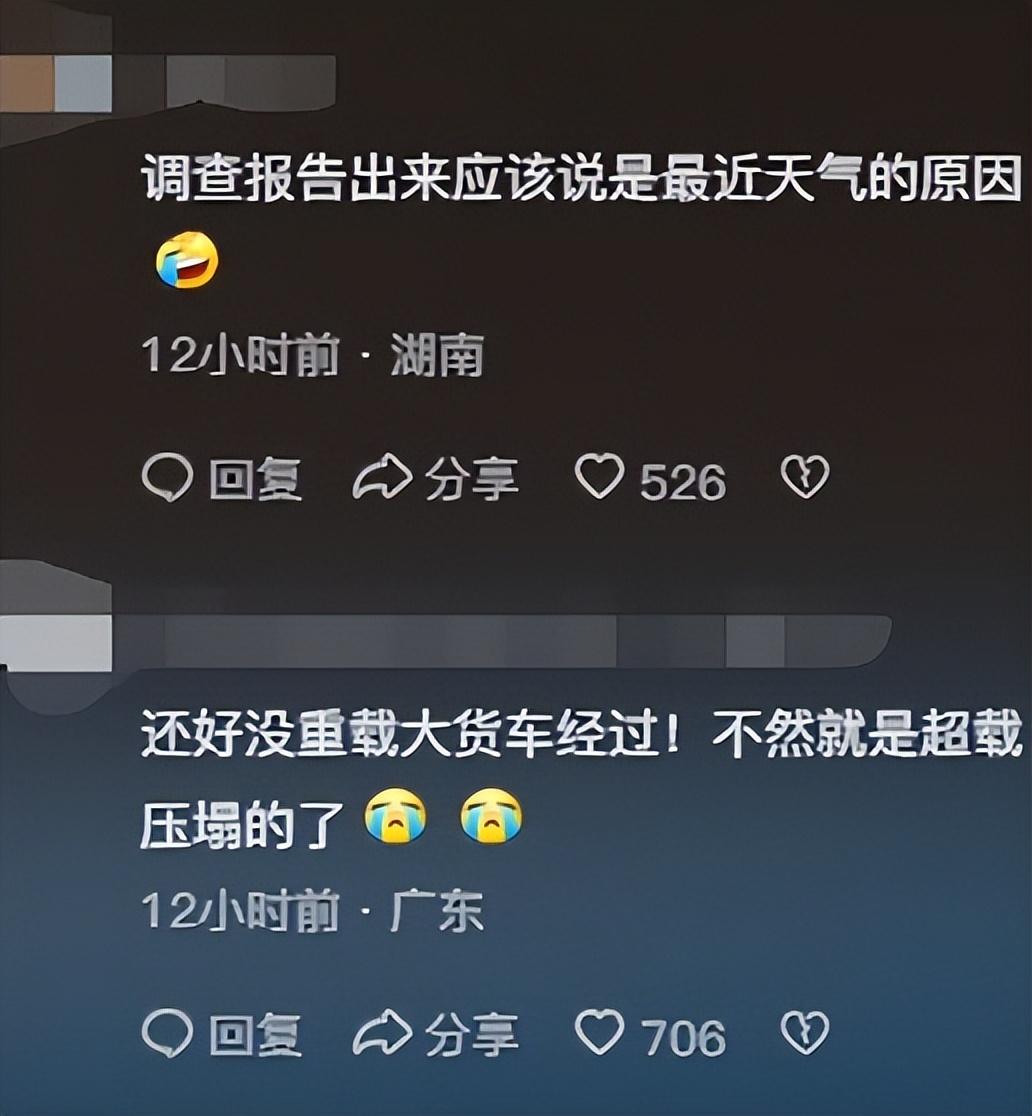Click the 526 like count
Image resolution: width=1032 pixels, height=1116 pixels.
coord(683,482)
